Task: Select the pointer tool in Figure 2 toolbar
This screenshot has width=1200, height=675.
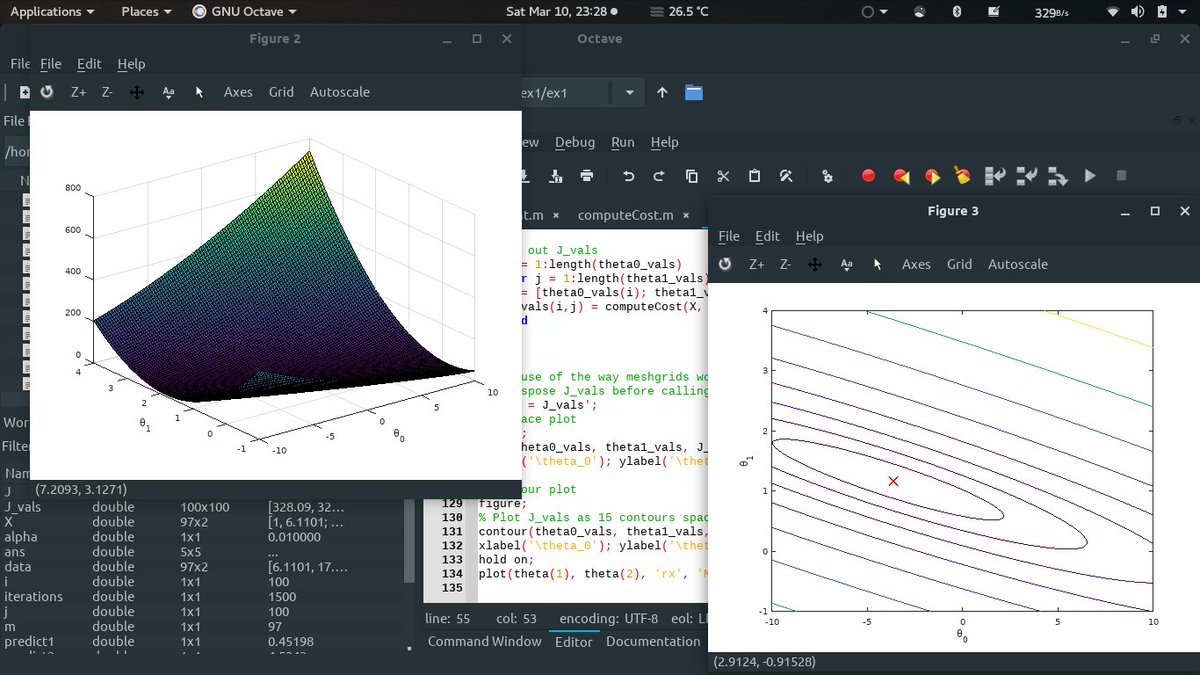Action: 199,92
